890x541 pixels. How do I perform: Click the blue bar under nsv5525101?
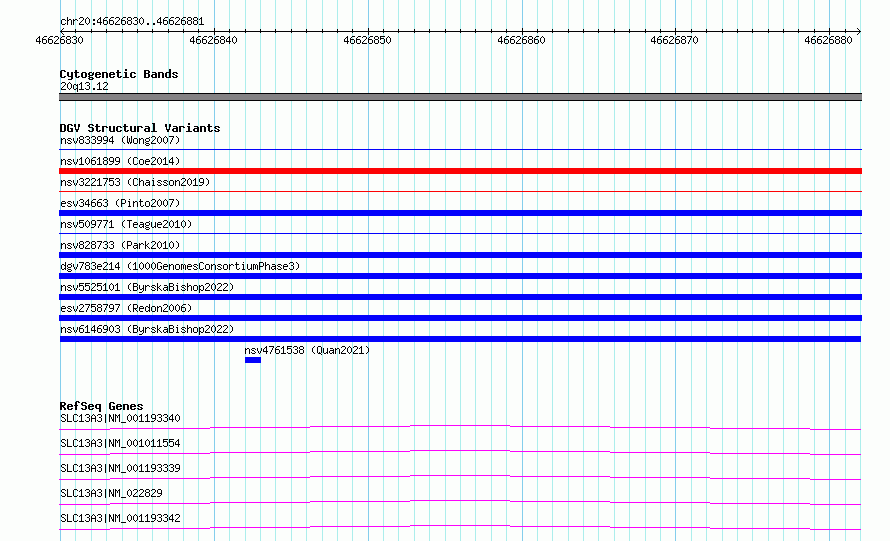[460, 297]
